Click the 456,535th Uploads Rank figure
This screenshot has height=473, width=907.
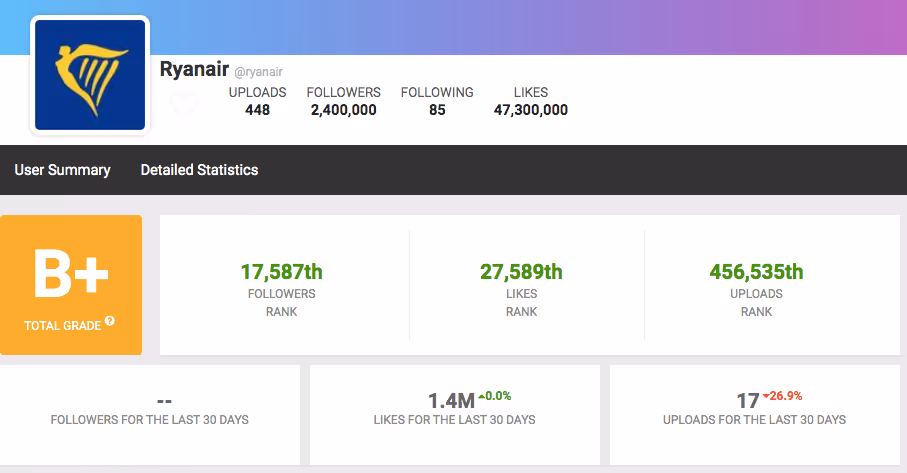coord(757,272)
